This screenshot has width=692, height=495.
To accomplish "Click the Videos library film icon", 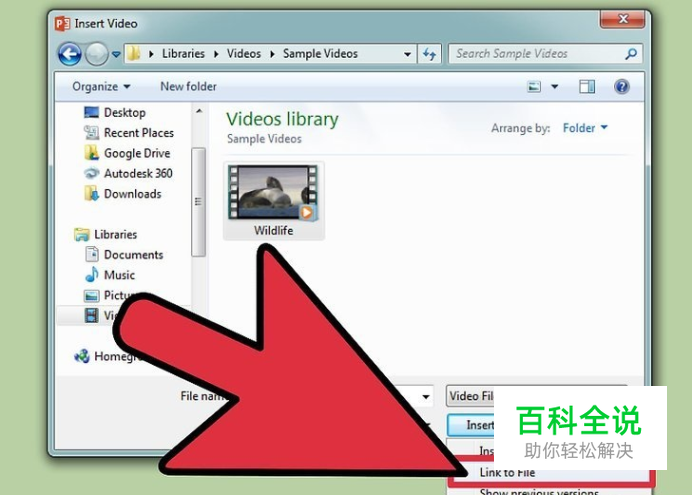I will tap(91, 315).
